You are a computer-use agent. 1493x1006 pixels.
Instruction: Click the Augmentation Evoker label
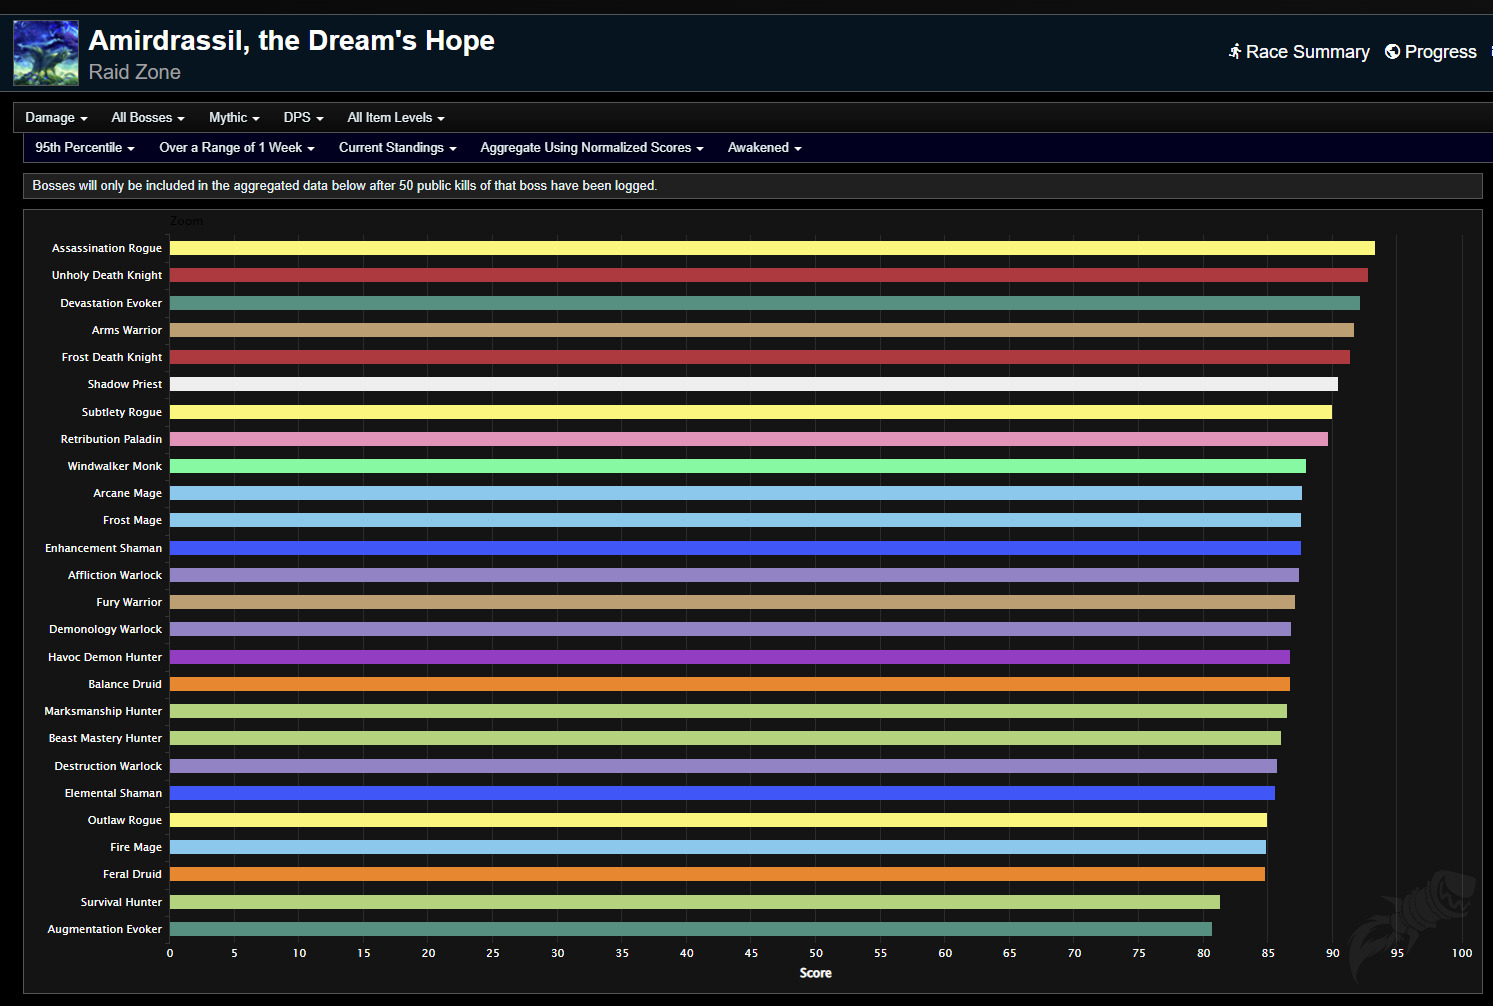104,929
